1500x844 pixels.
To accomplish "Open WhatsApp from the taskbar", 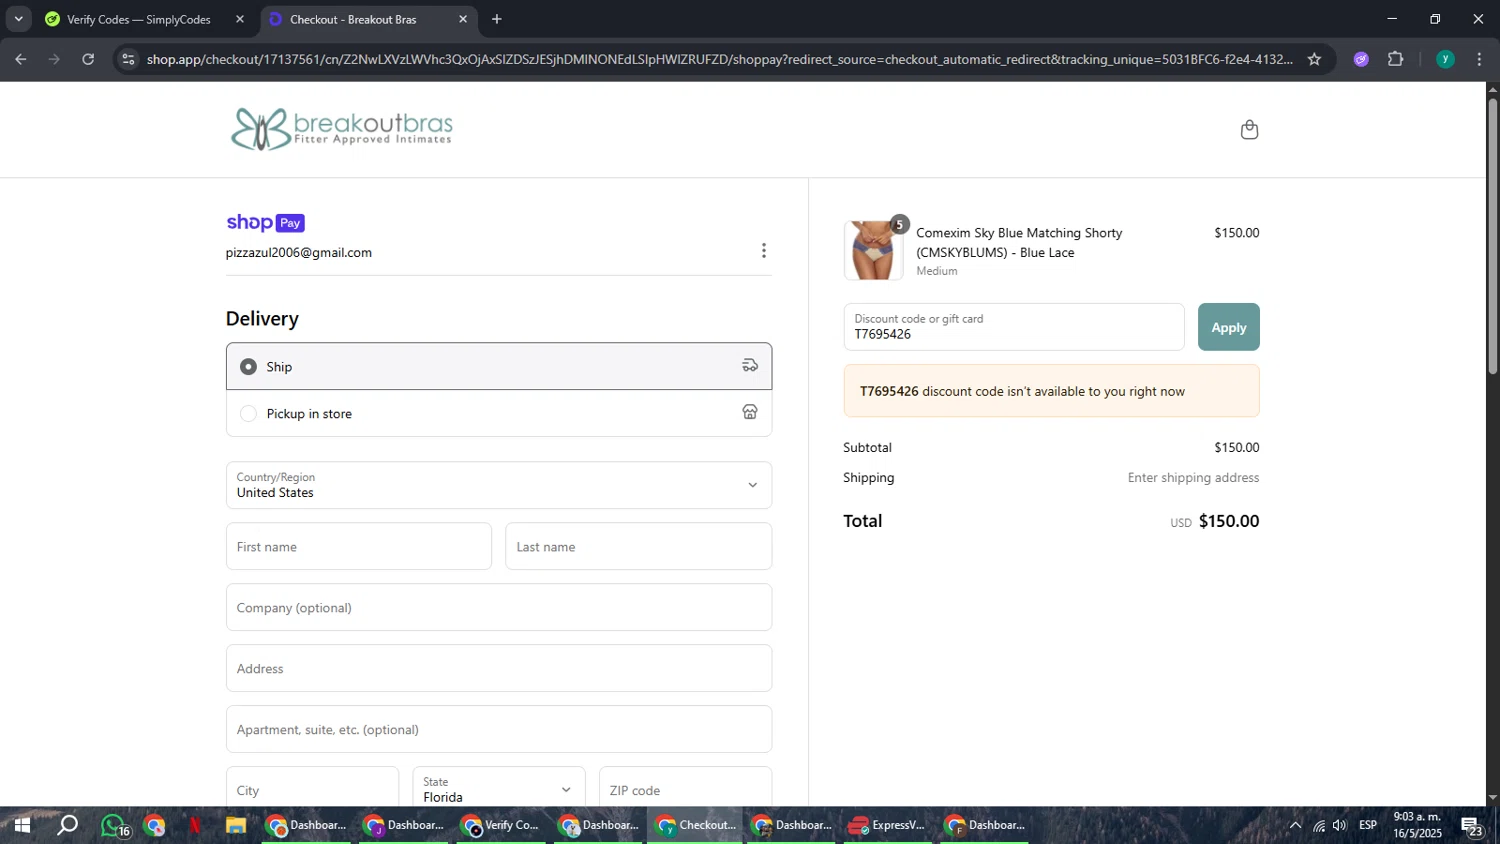I will point(113,826).
